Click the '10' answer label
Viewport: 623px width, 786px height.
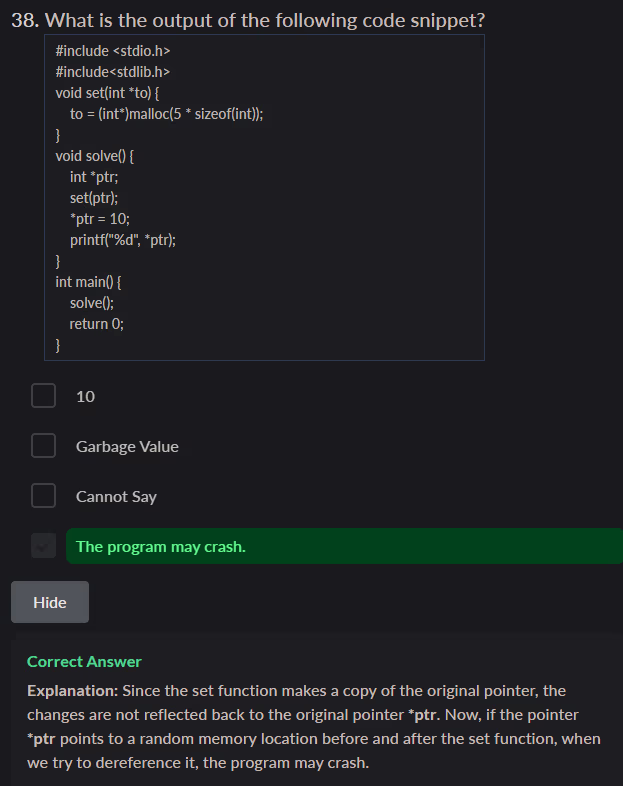coord(86,397)
